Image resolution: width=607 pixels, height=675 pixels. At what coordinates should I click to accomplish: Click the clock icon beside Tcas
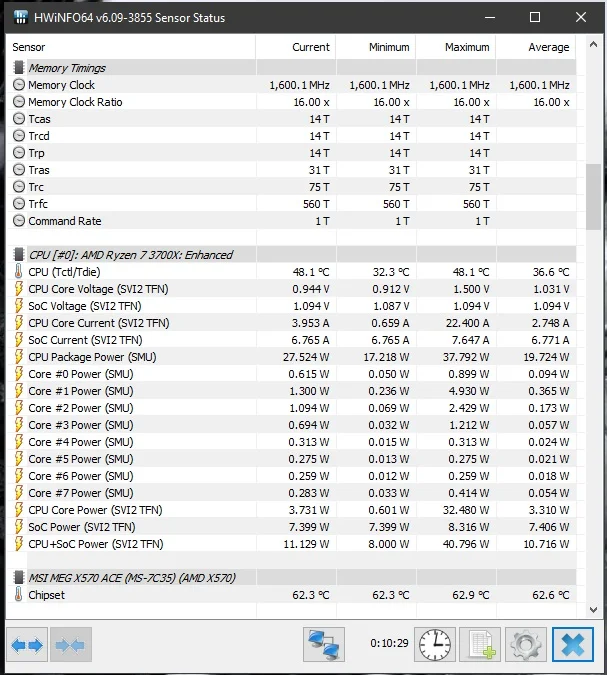[x=19, y=118]
